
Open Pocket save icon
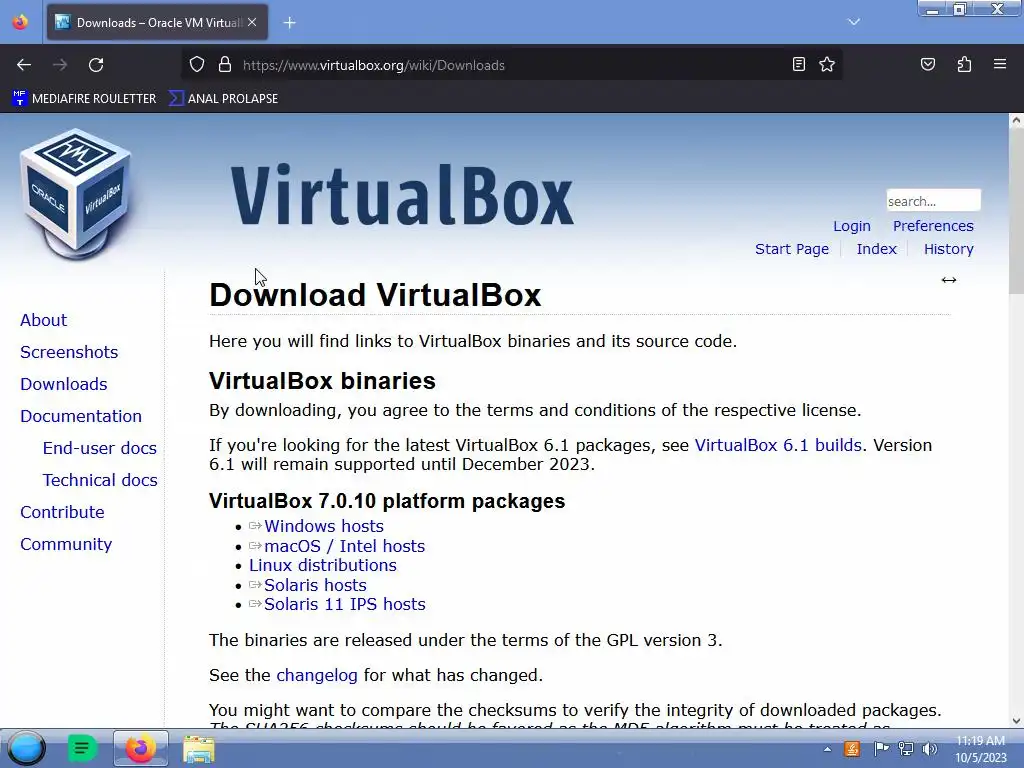click(x=927, y=64)
